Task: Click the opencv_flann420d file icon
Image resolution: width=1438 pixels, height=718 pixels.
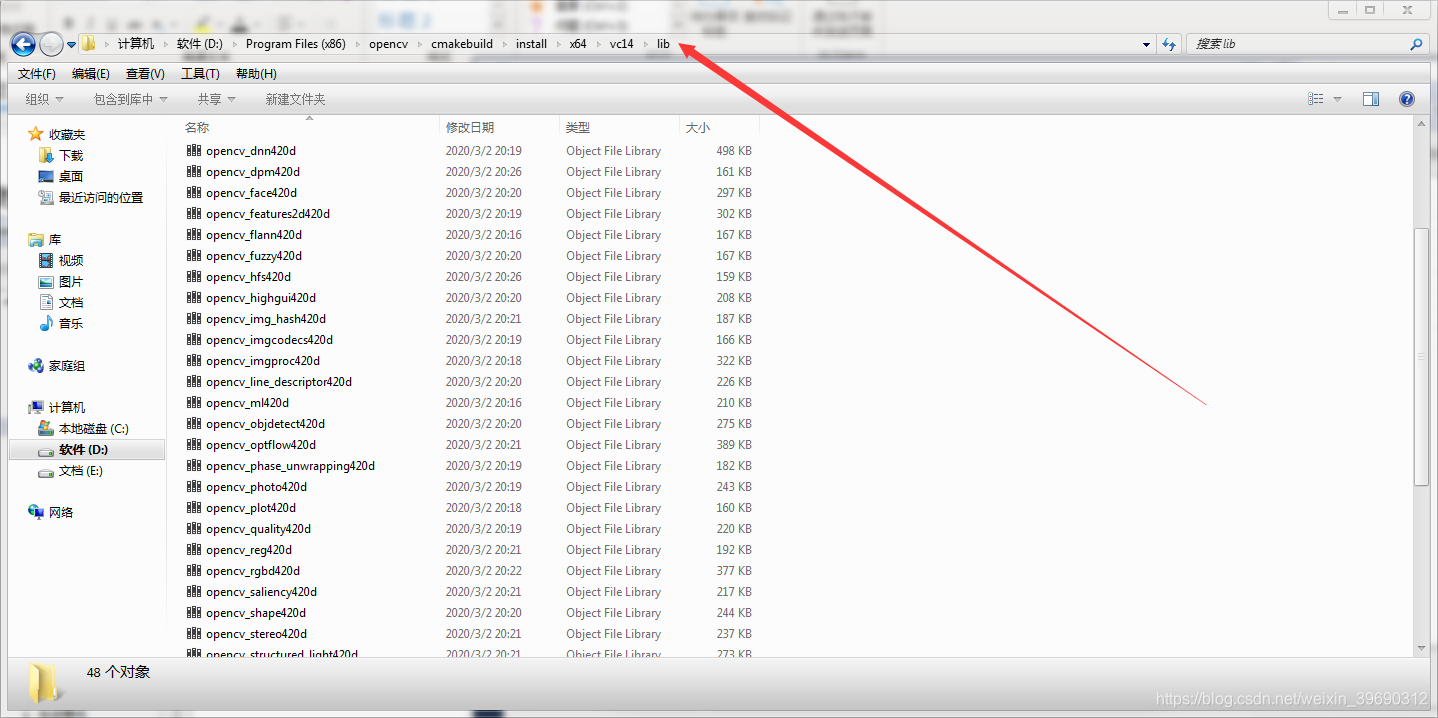Action: click(194, 234)
